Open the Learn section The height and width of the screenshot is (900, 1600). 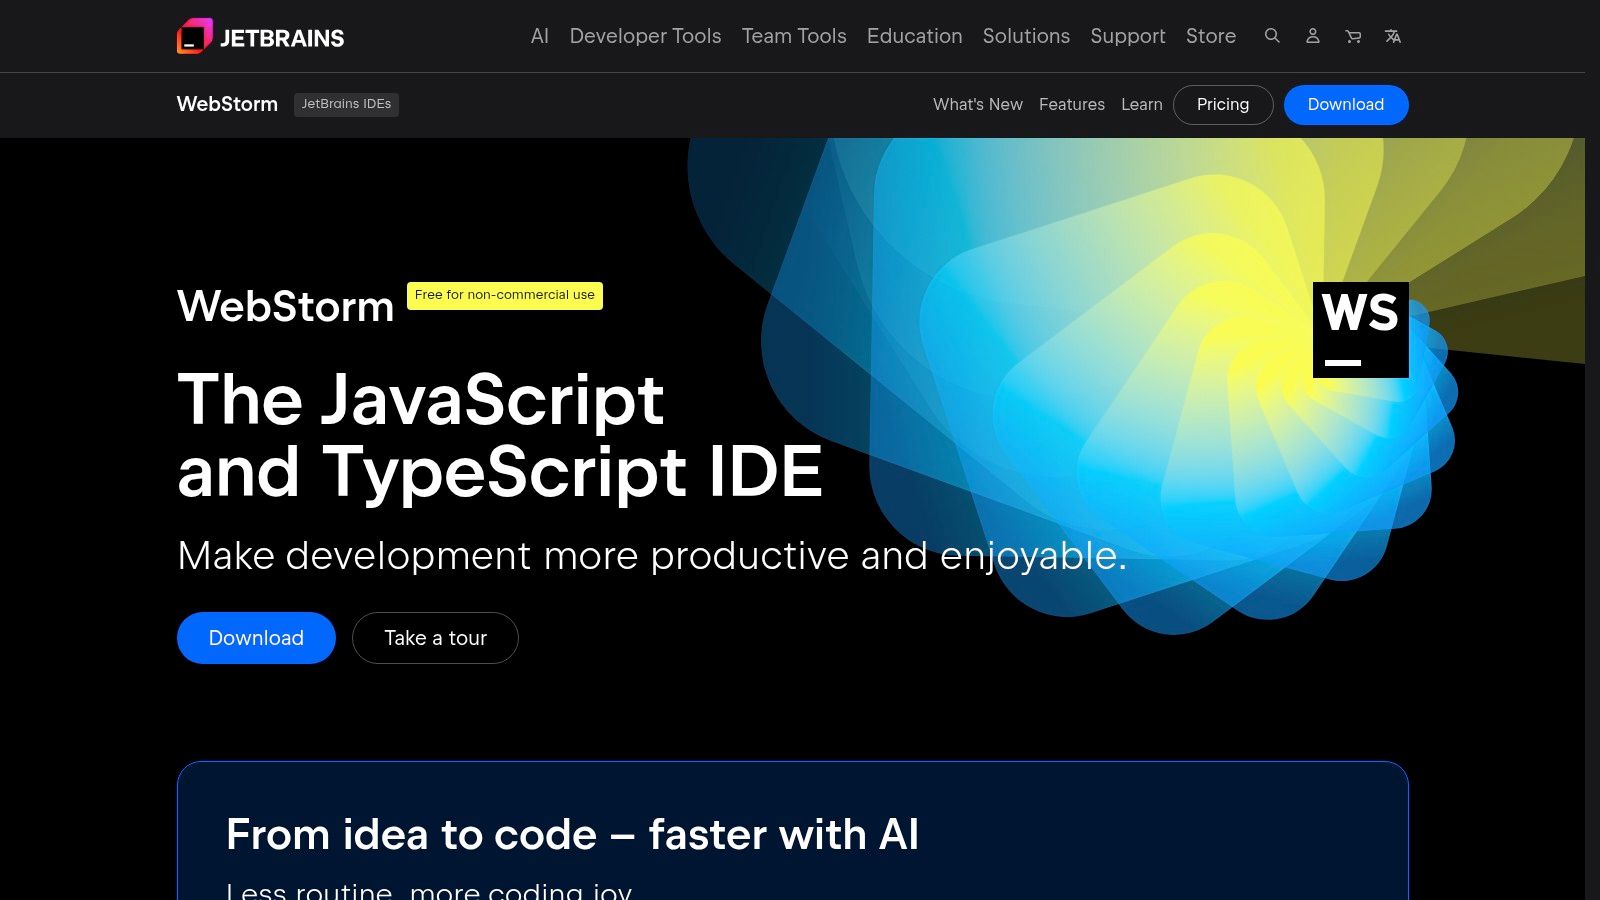[1142, 104]
